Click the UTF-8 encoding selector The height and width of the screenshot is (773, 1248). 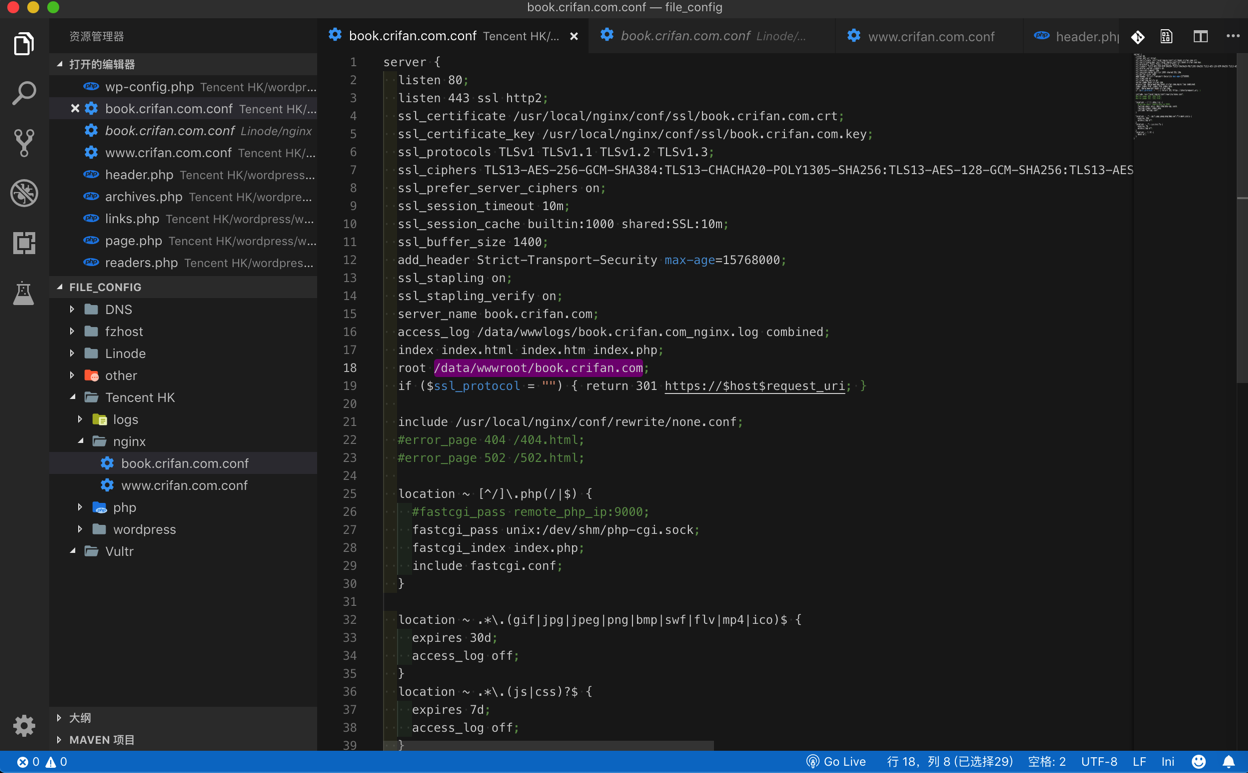tap(1099, 762)
